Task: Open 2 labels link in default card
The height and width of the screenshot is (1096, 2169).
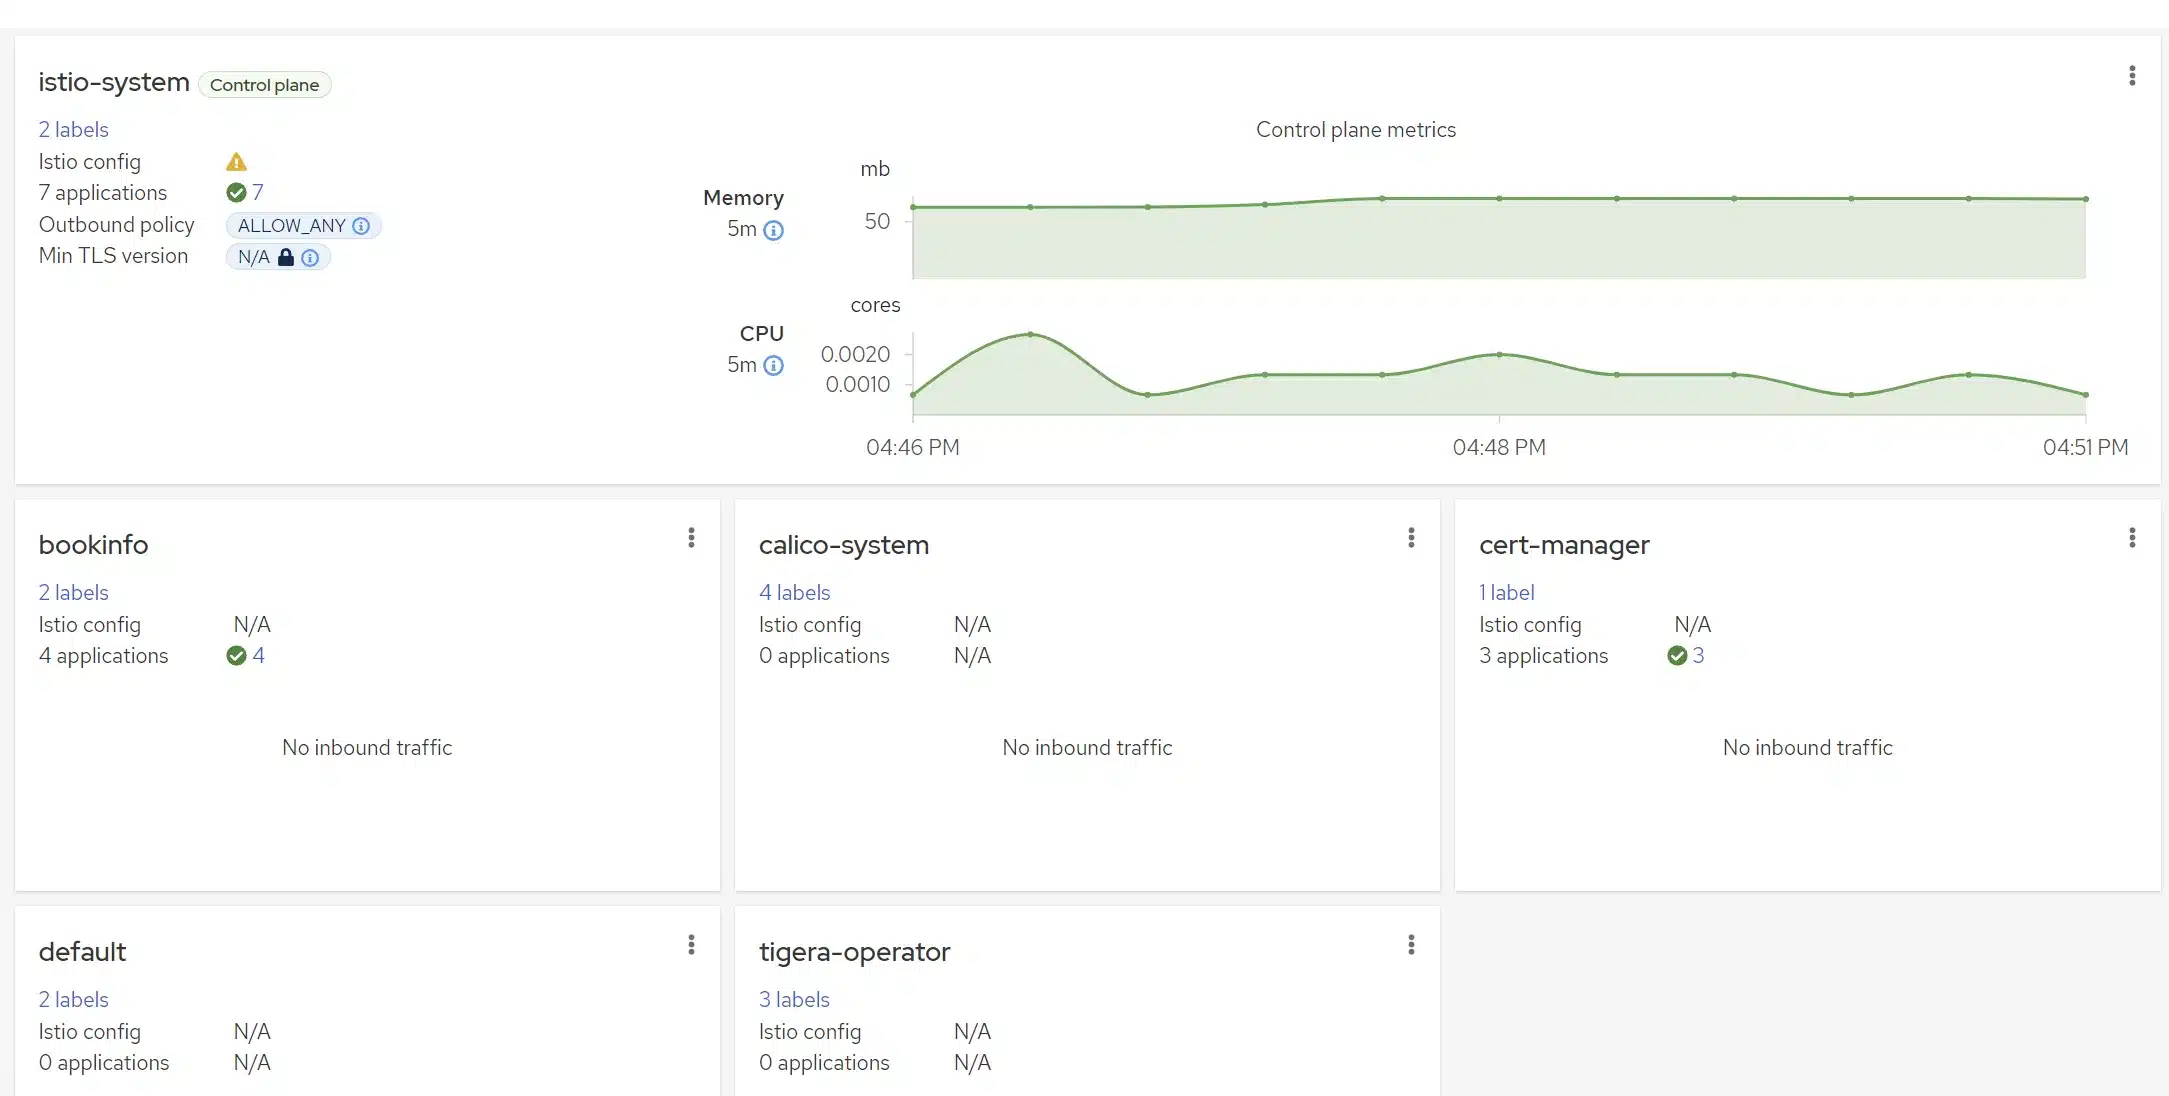Action: [73, 1000]
